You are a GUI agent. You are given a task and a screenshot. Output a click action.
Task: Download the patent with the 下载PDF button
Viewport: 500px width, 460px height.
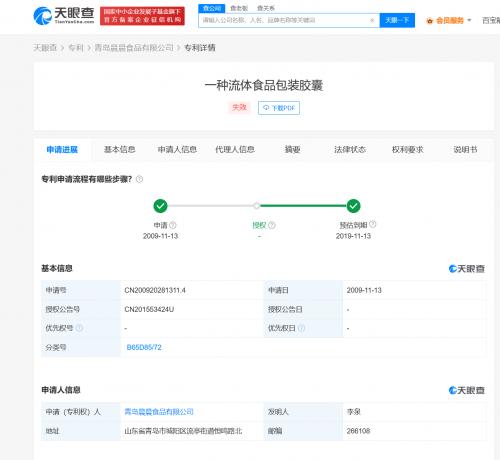pyautogui.click(x=279, y=108)
